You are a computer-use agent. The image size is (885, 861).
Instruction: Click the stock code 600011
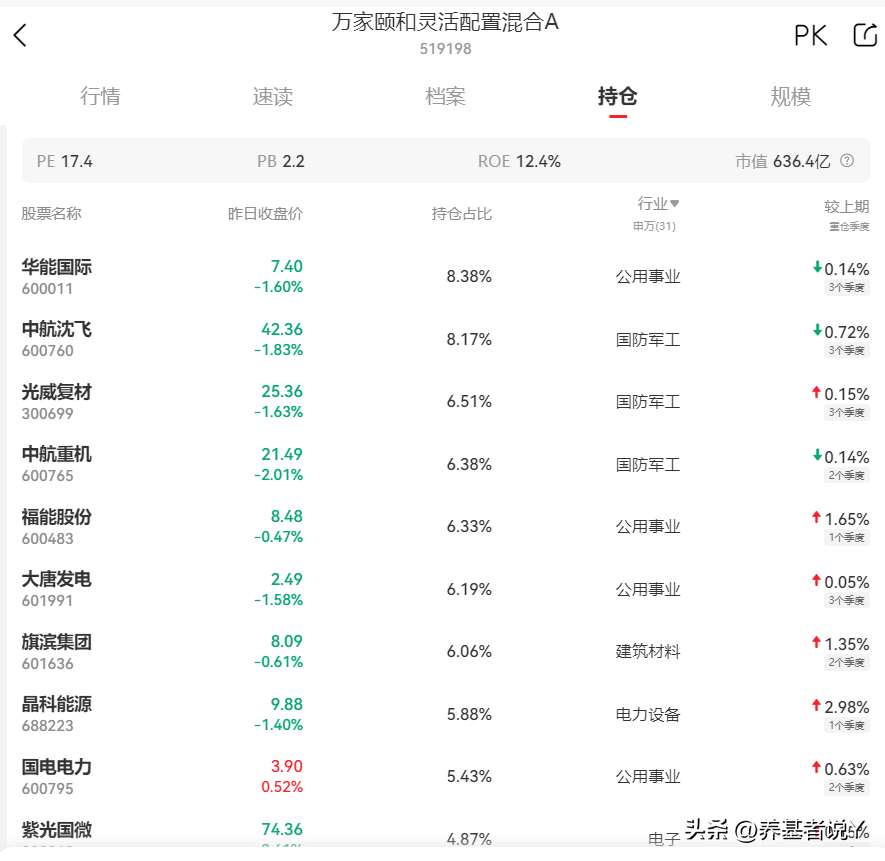click(47, 289)
